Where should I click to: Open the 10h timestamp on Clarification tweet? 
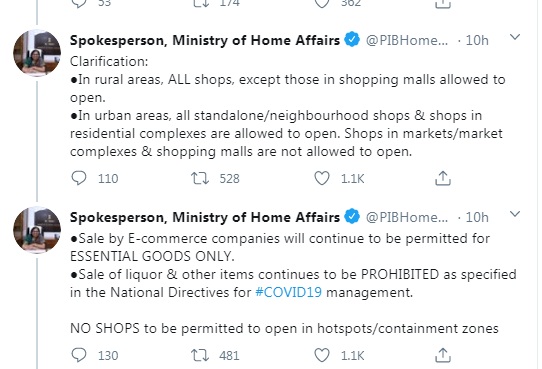click(477, 40)
